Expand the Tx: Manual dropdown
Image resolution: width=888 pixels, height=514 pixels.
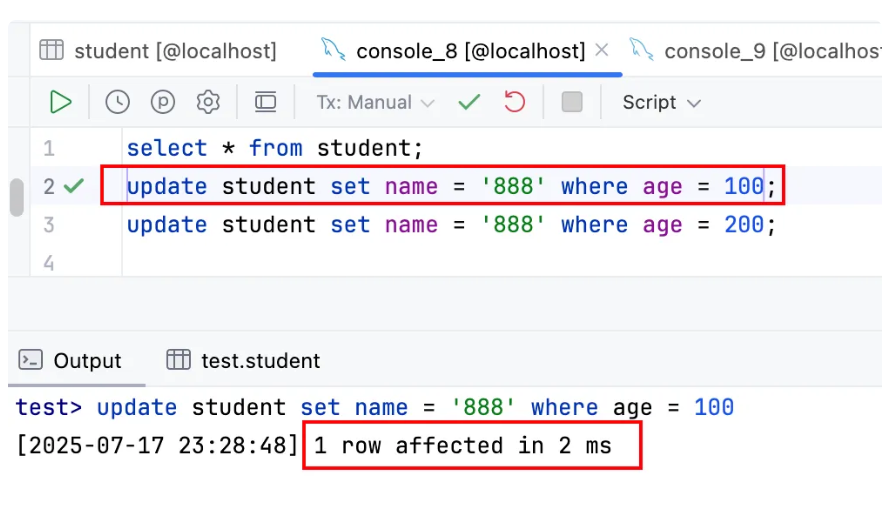375,102
